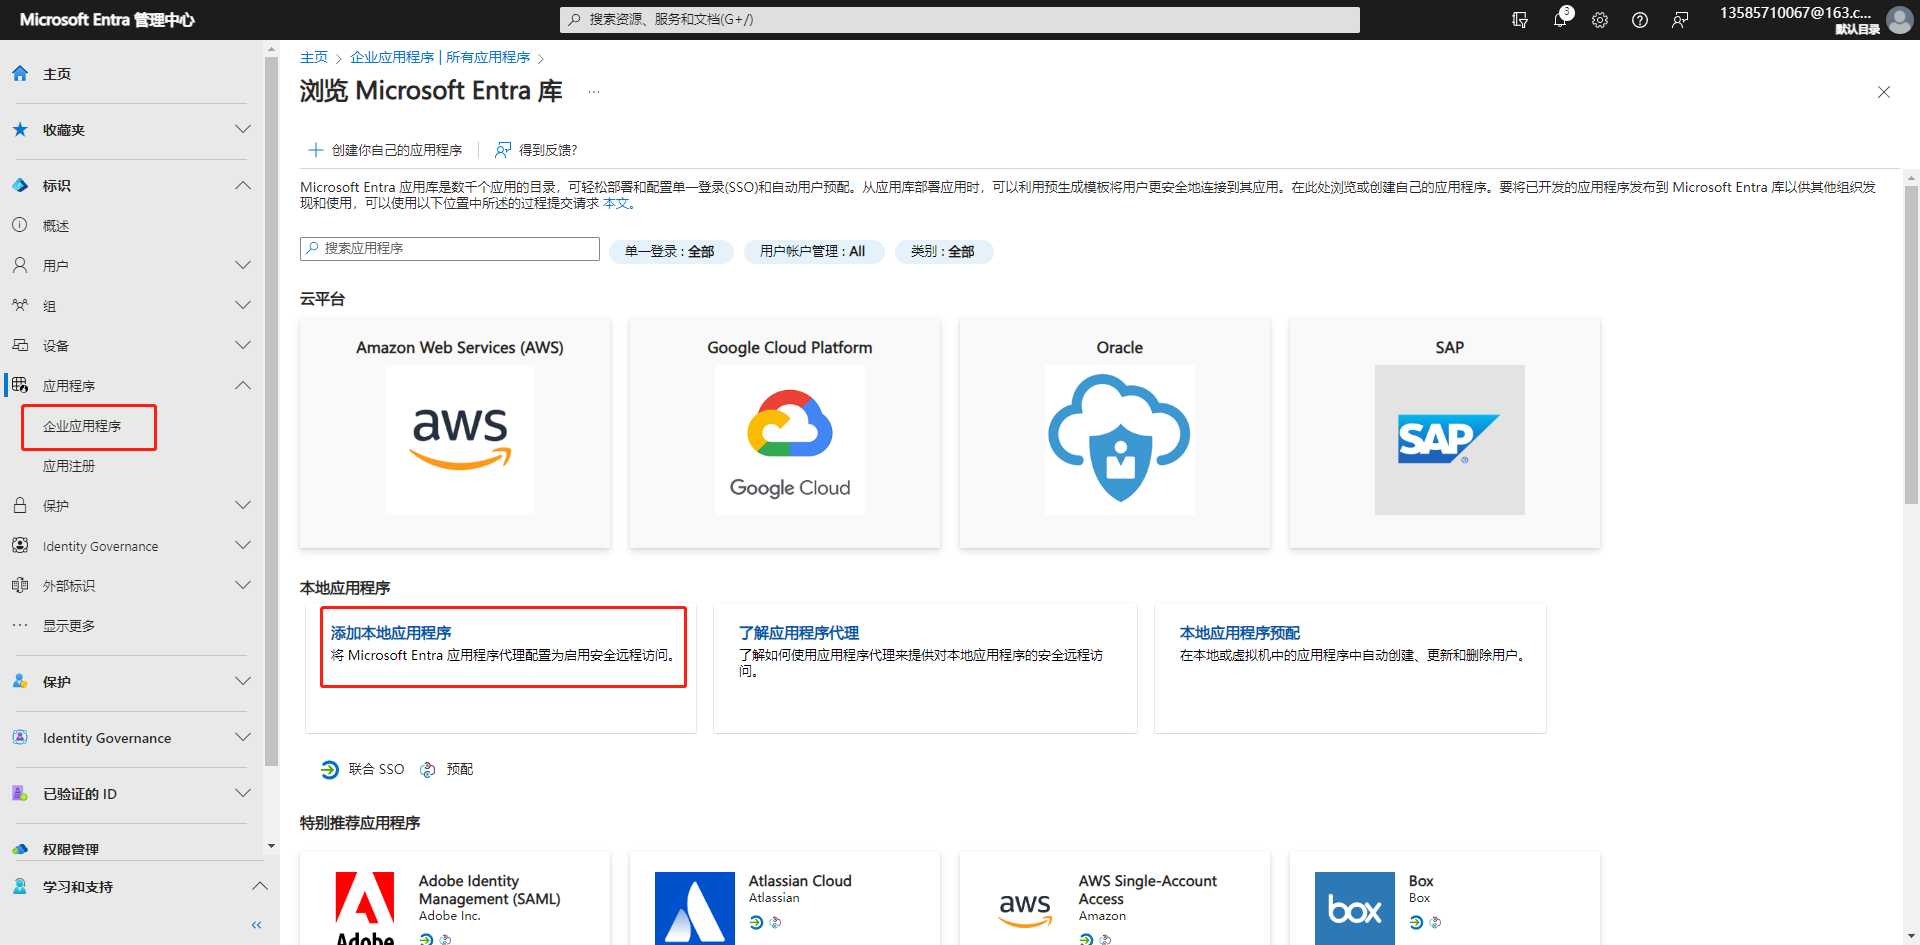1920x945 pixels.
Task: Click the 联合 SSO icon
Action: pos(330,769)
